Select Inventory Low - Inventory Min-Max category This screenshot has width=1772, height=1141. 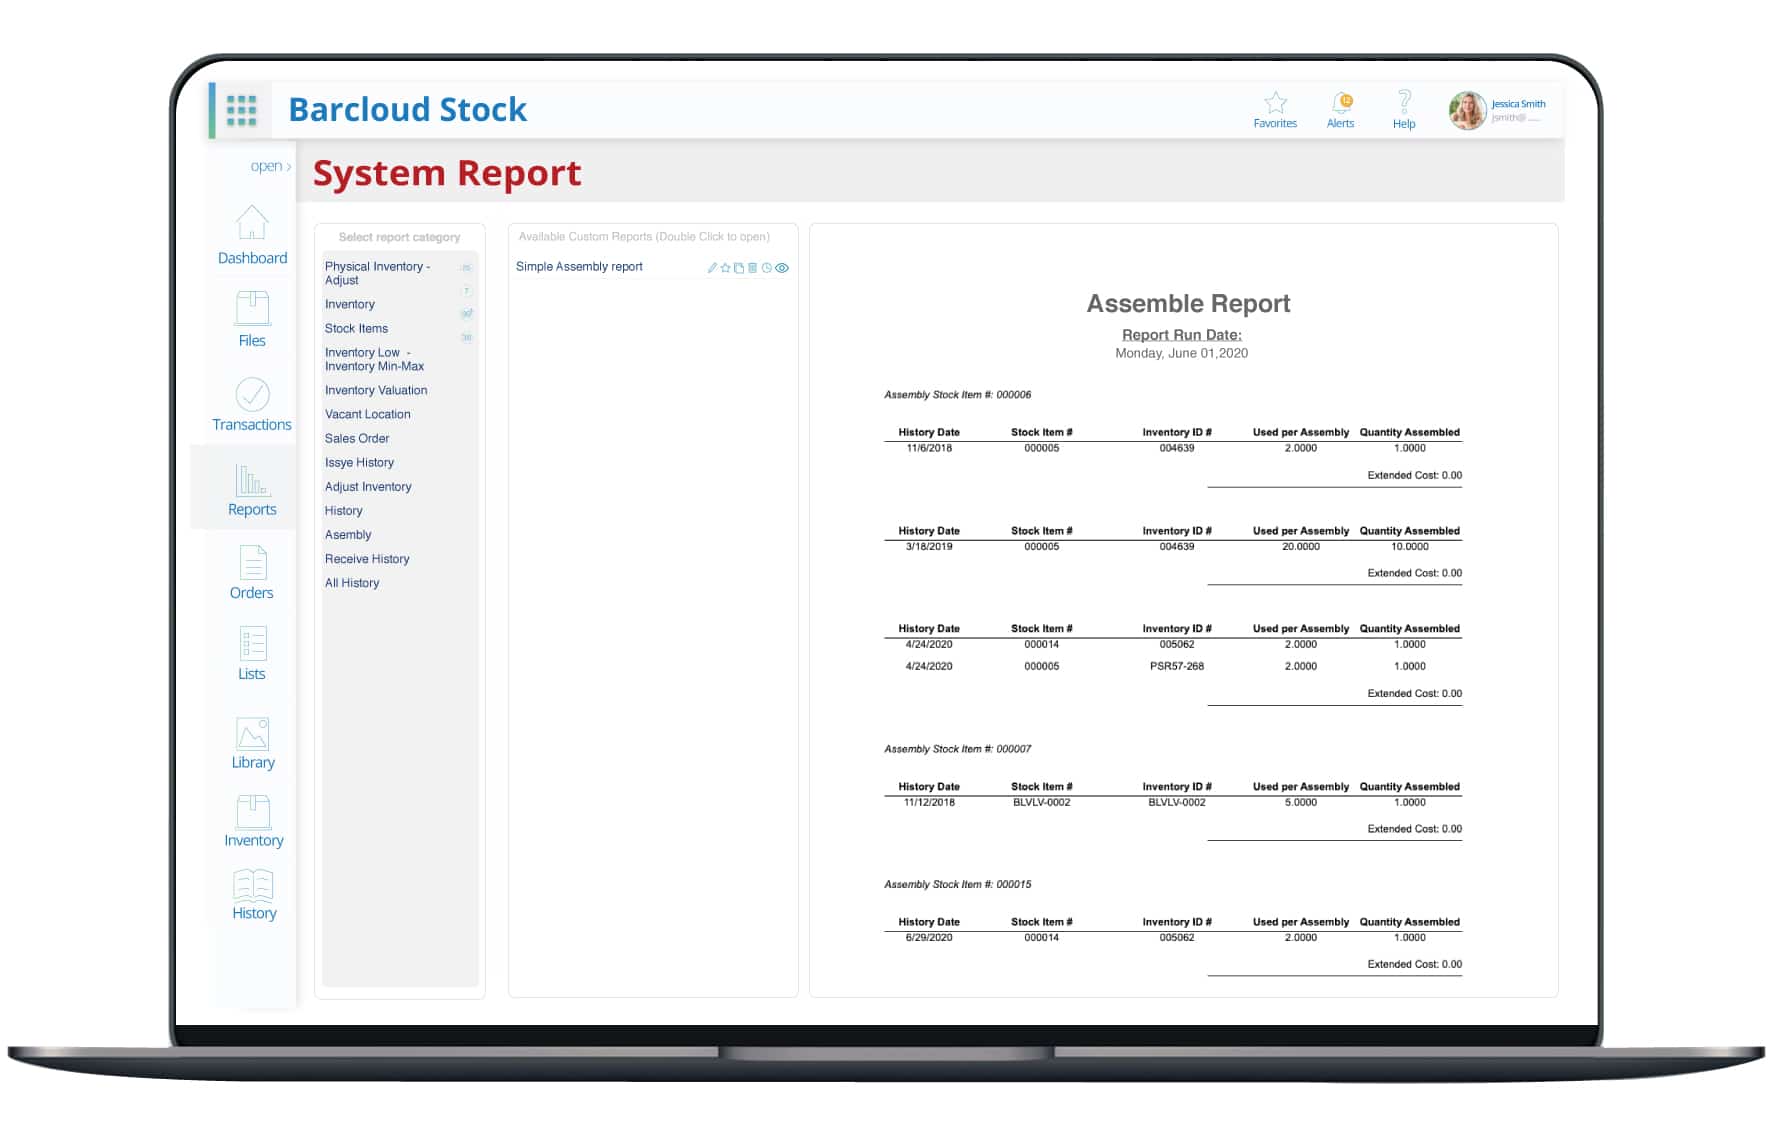coord(374,359)
